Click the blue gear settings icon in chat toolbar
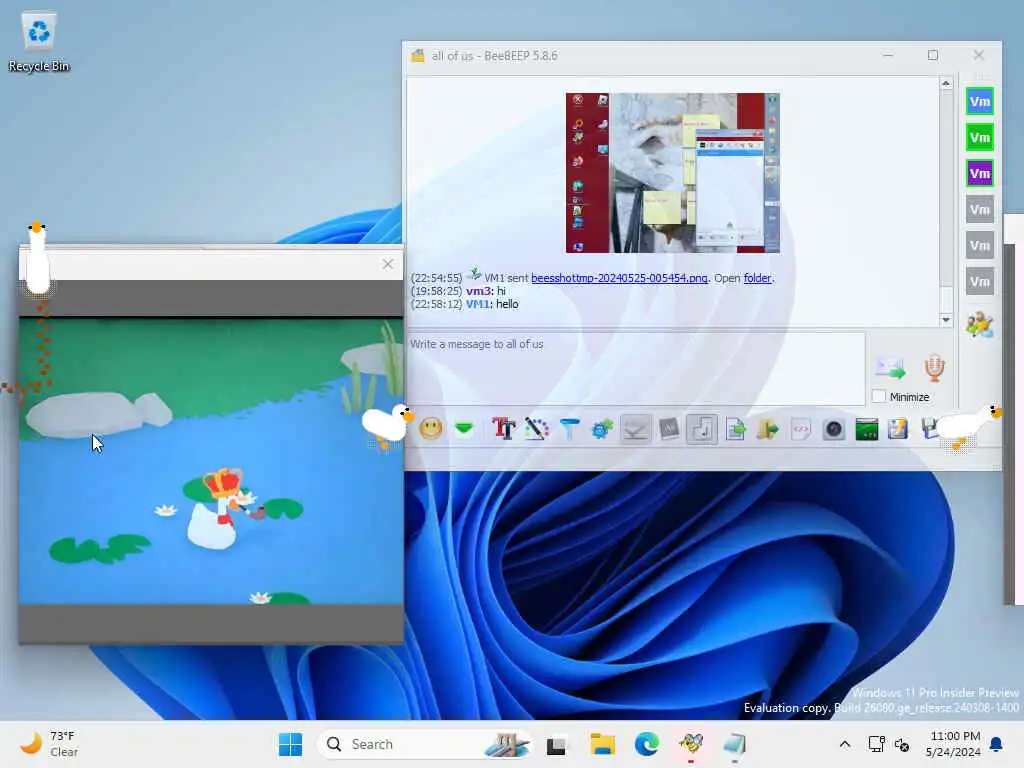This screenshot has height=768, width=1024. click(602, 429)
